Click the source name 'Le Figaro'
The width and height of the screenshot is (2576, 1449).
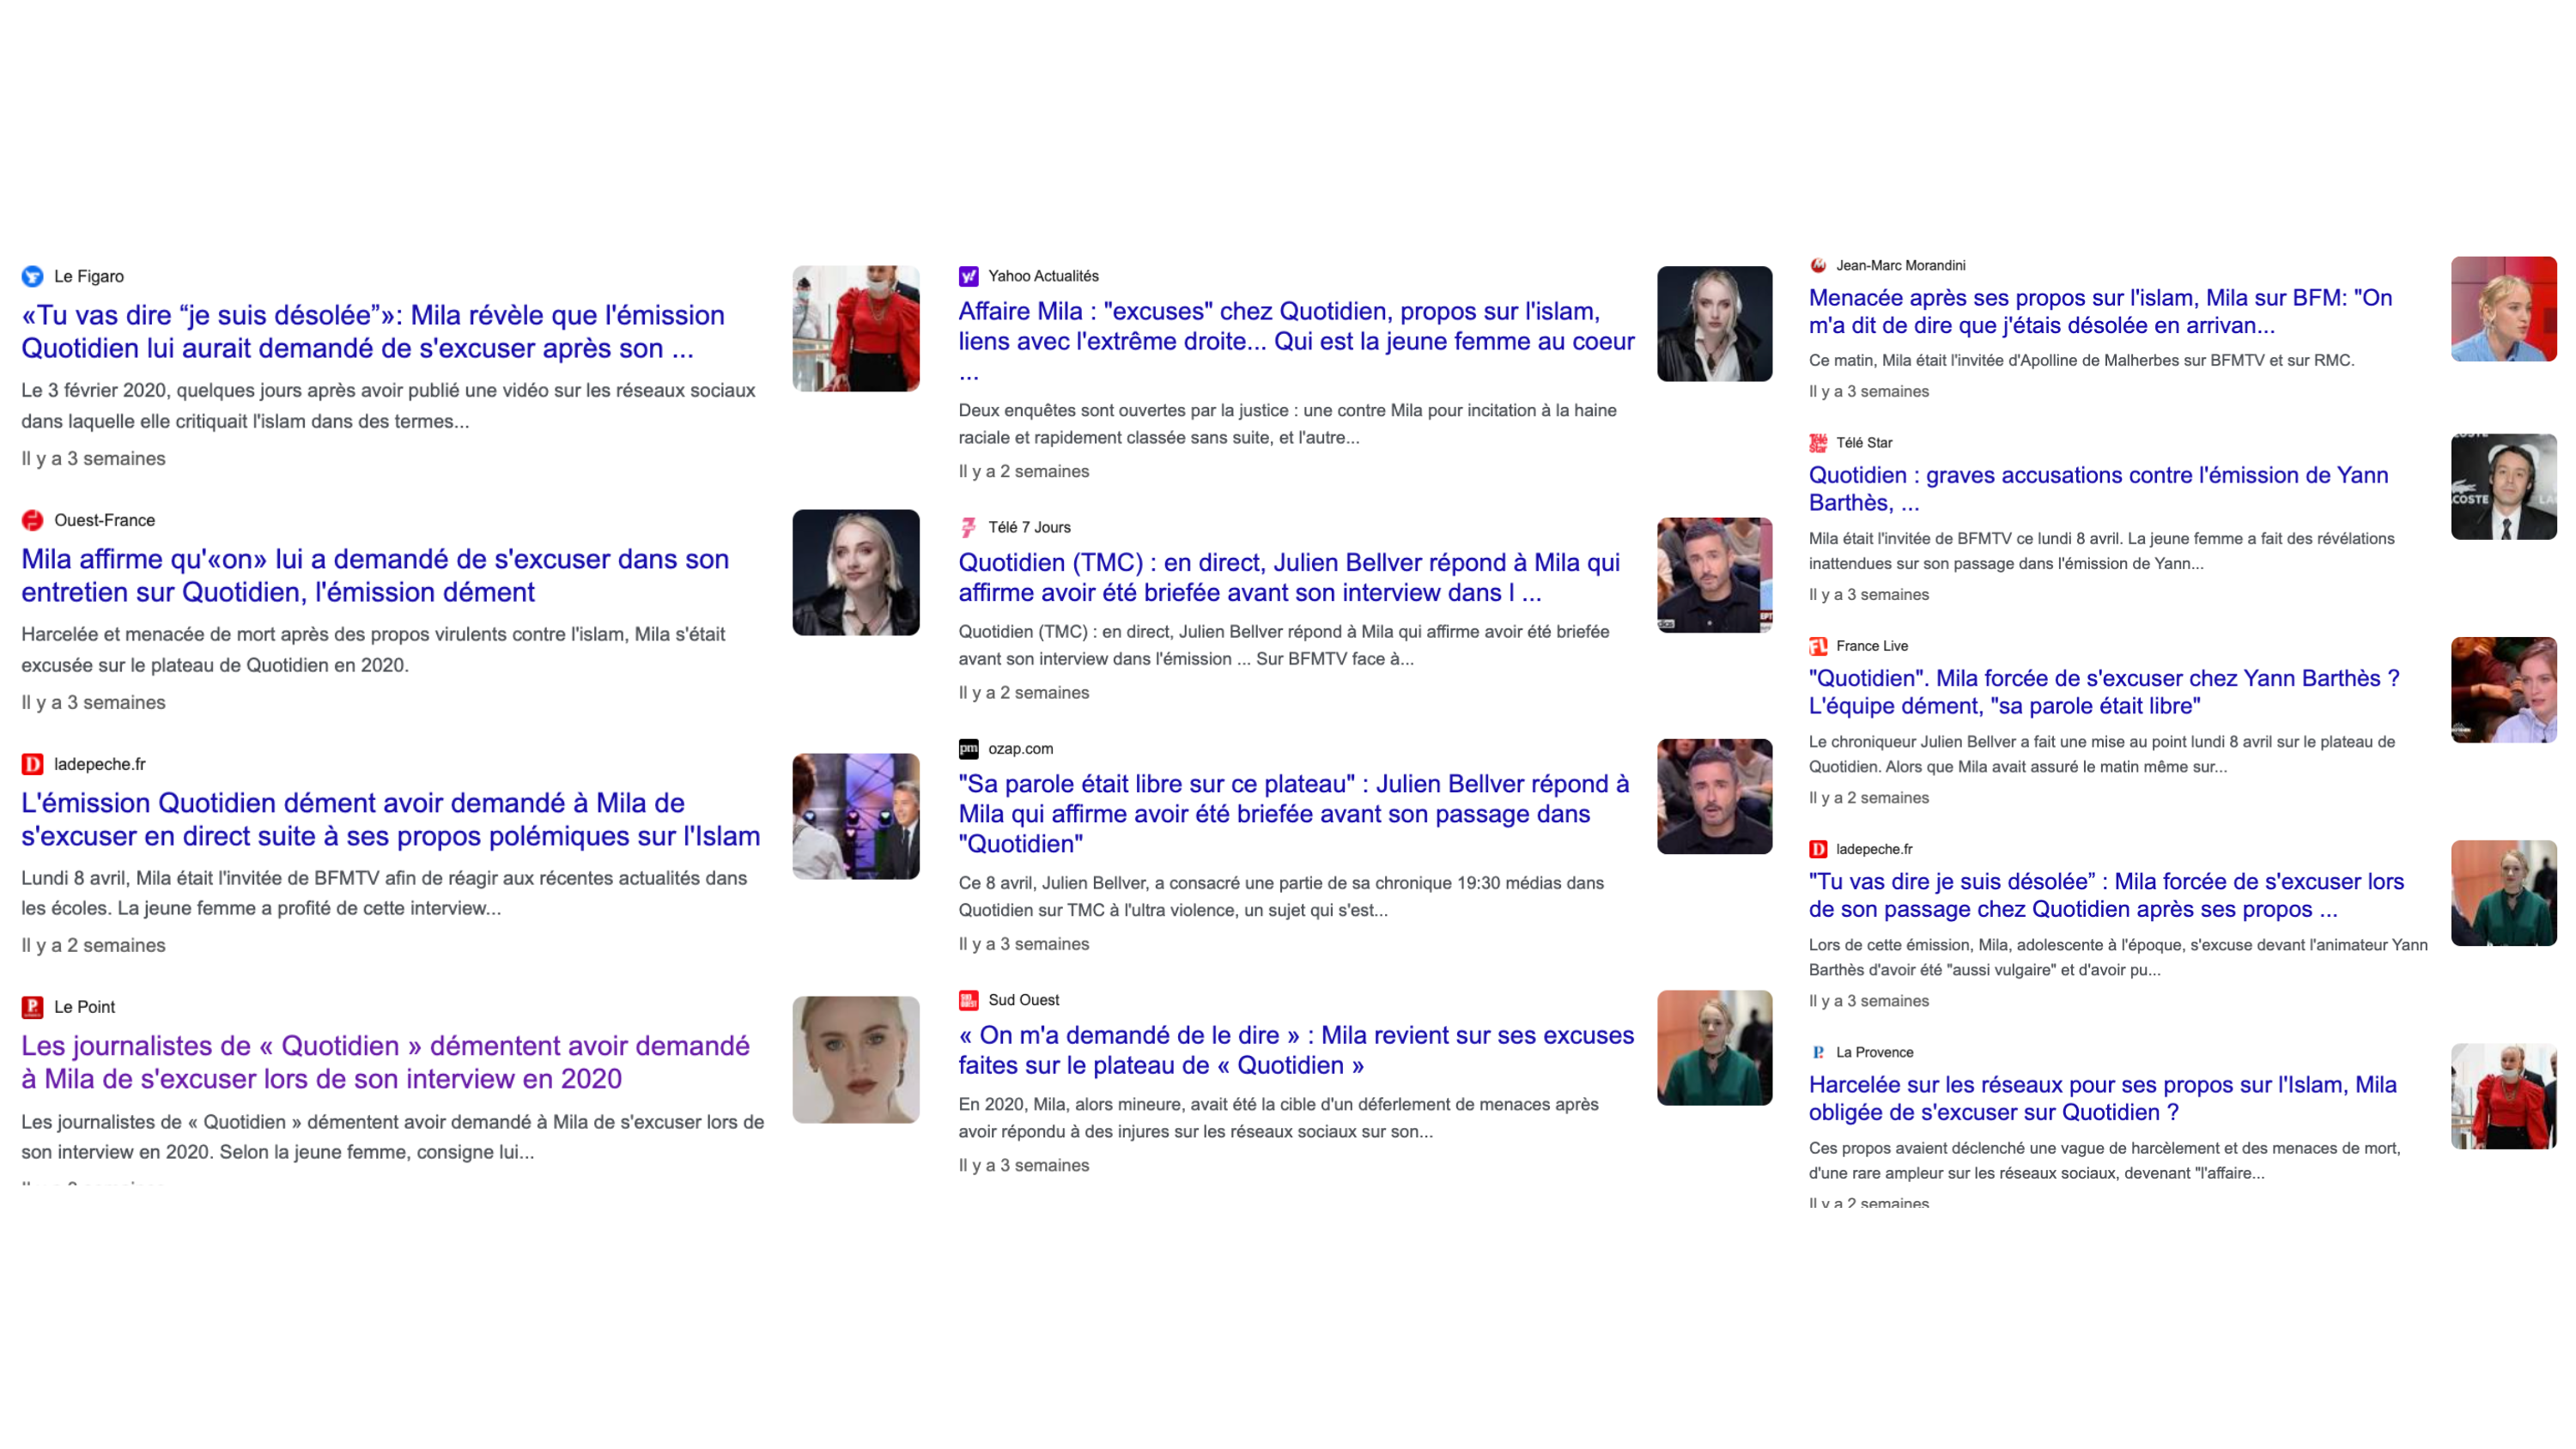point(89,276)
